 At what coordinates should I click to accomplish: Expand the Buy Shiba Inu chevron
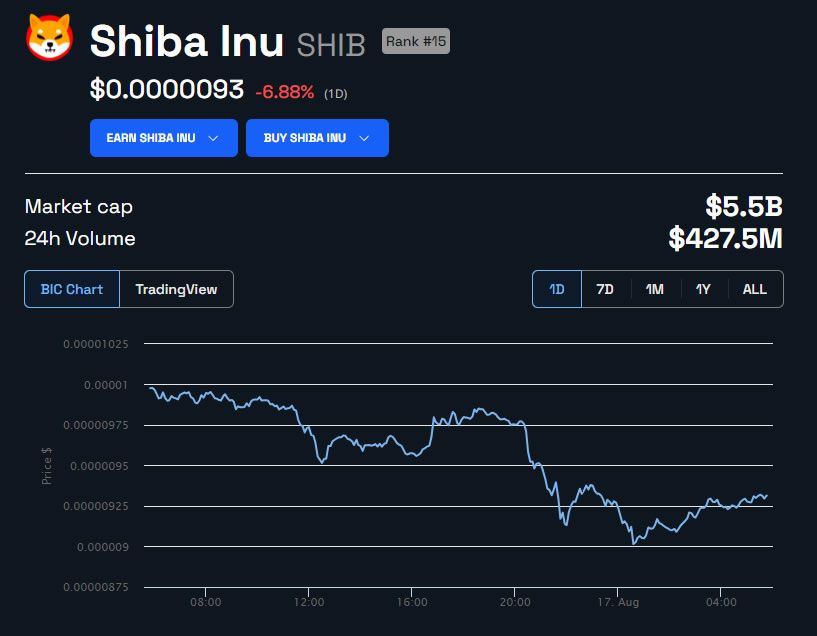pyautogui.click(x=364, y=138)
